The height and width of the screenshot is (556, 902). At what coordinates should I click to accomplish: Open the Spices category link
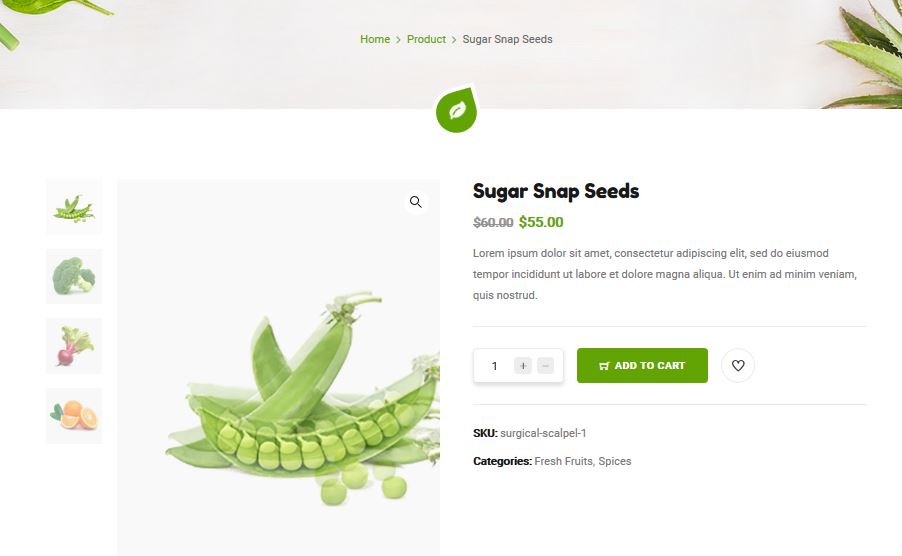pyautogui.click(x=614, y=461)
